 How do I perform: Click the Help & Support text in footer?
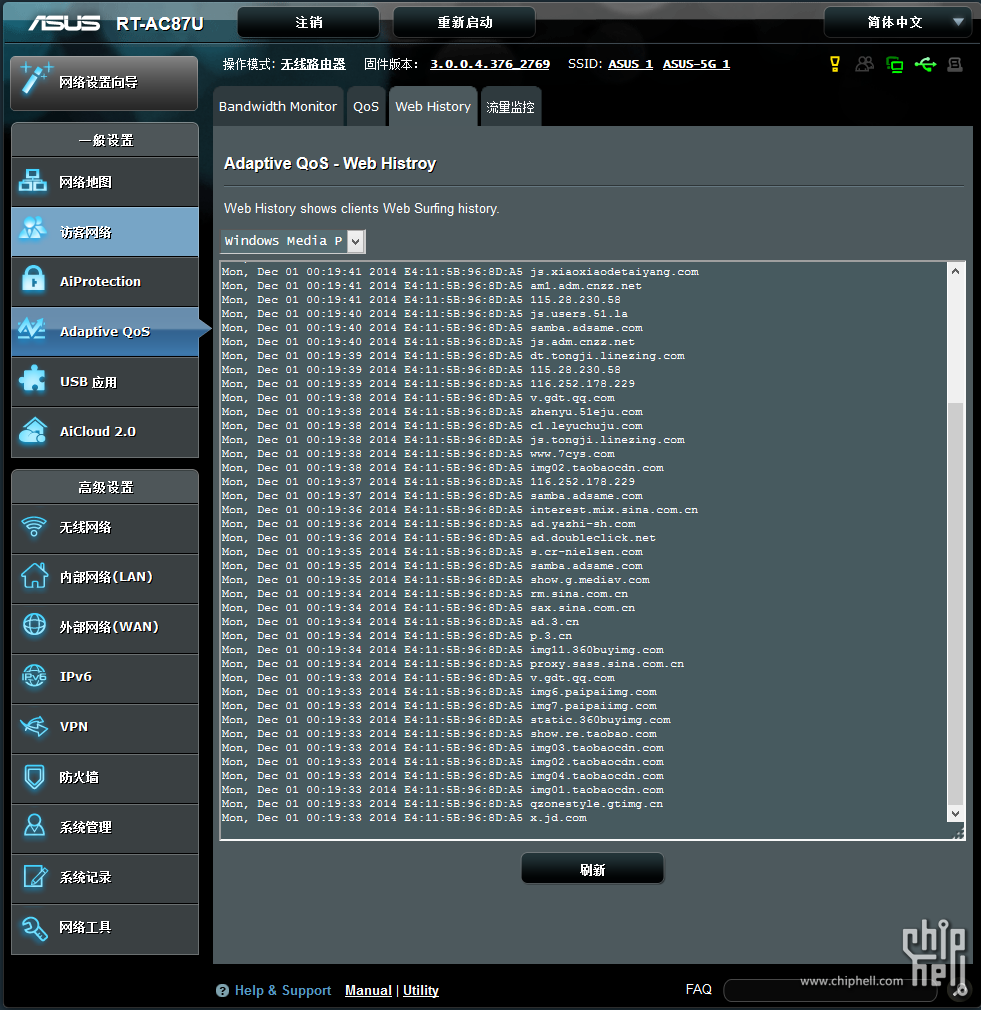(283, 991)
